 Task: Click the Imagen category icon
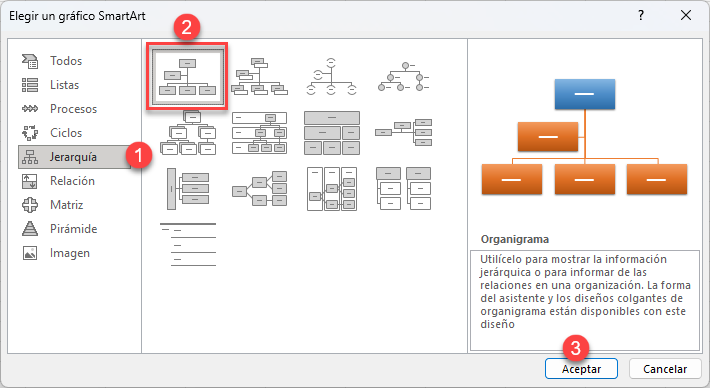pyautogui.click(x=30, y=253)
